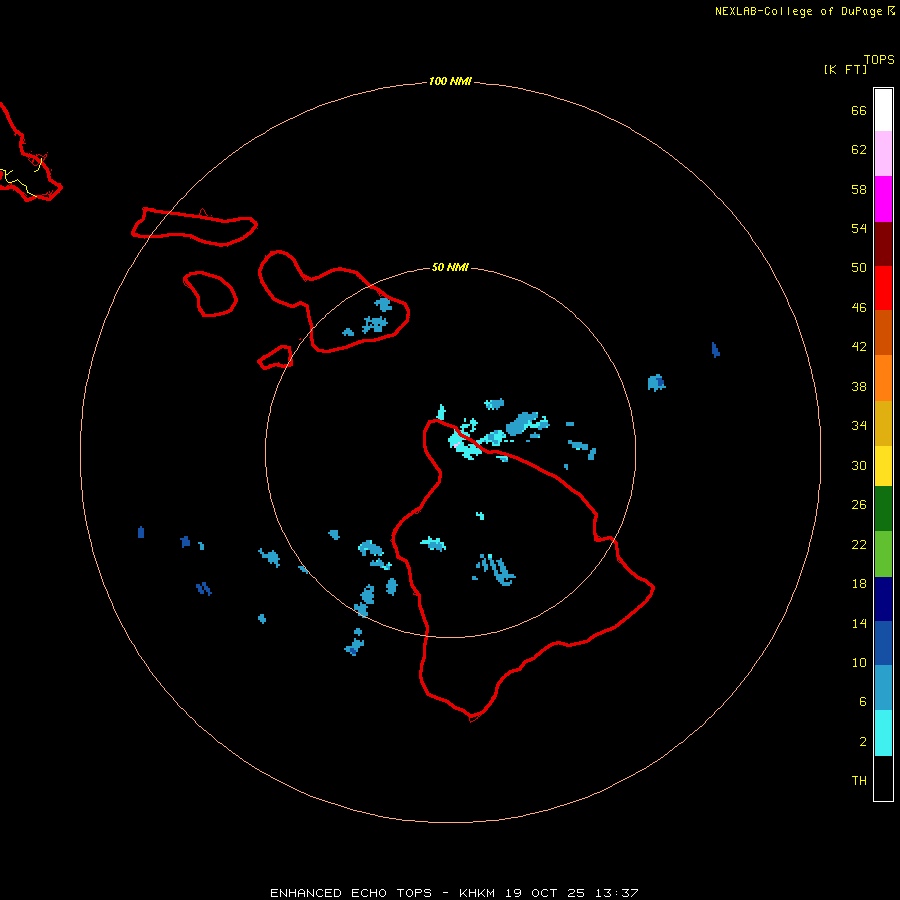This screenshot has height=900, width=900.
Task: Click the navy 14-18 kft legend swatch
Action: click(x=883, y=599)
